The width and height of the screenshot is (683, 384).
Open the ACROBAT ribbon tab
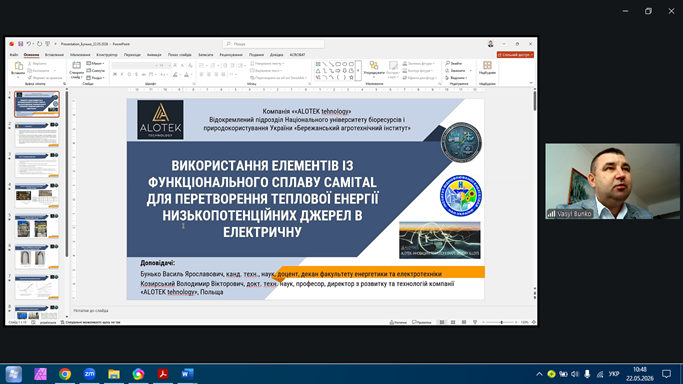click(298, 55)
